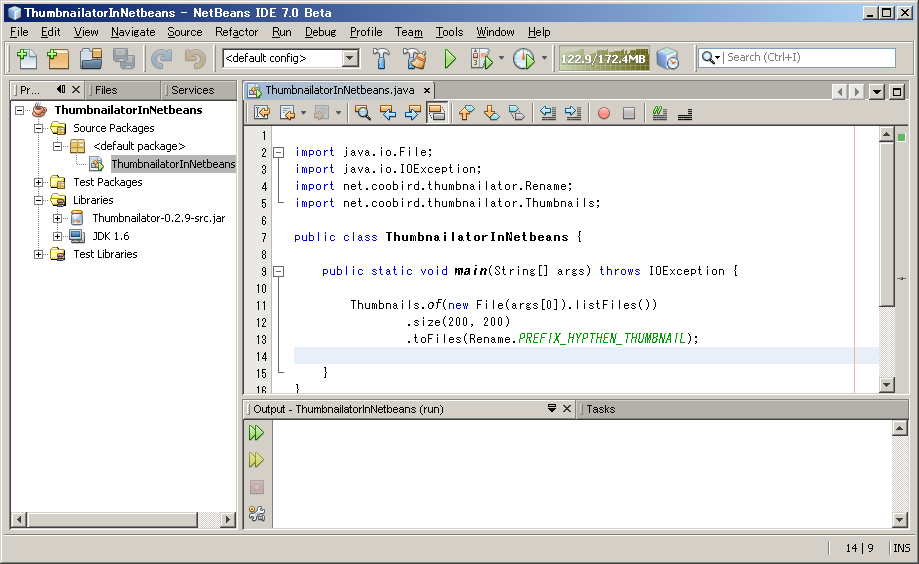Open the default config dropdown

click(x=350, y=58)
